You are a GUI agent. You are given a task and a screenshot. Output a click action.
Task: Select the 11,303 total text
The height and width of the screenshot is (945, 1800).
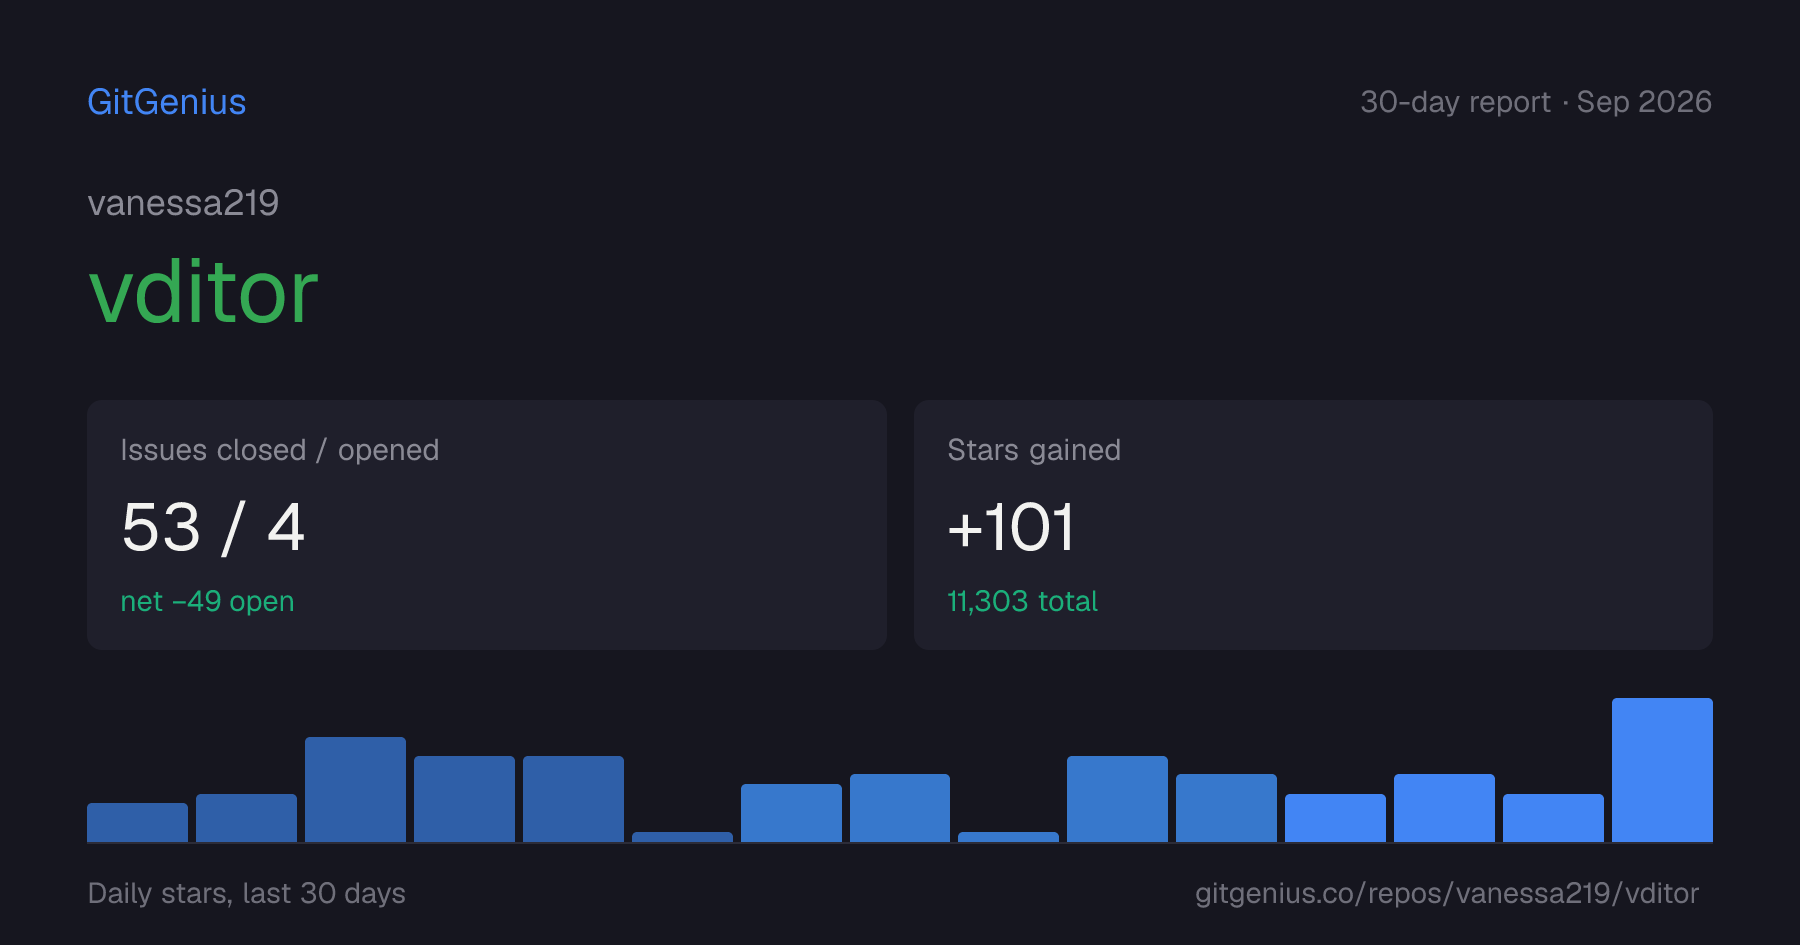coord(1022,601)
